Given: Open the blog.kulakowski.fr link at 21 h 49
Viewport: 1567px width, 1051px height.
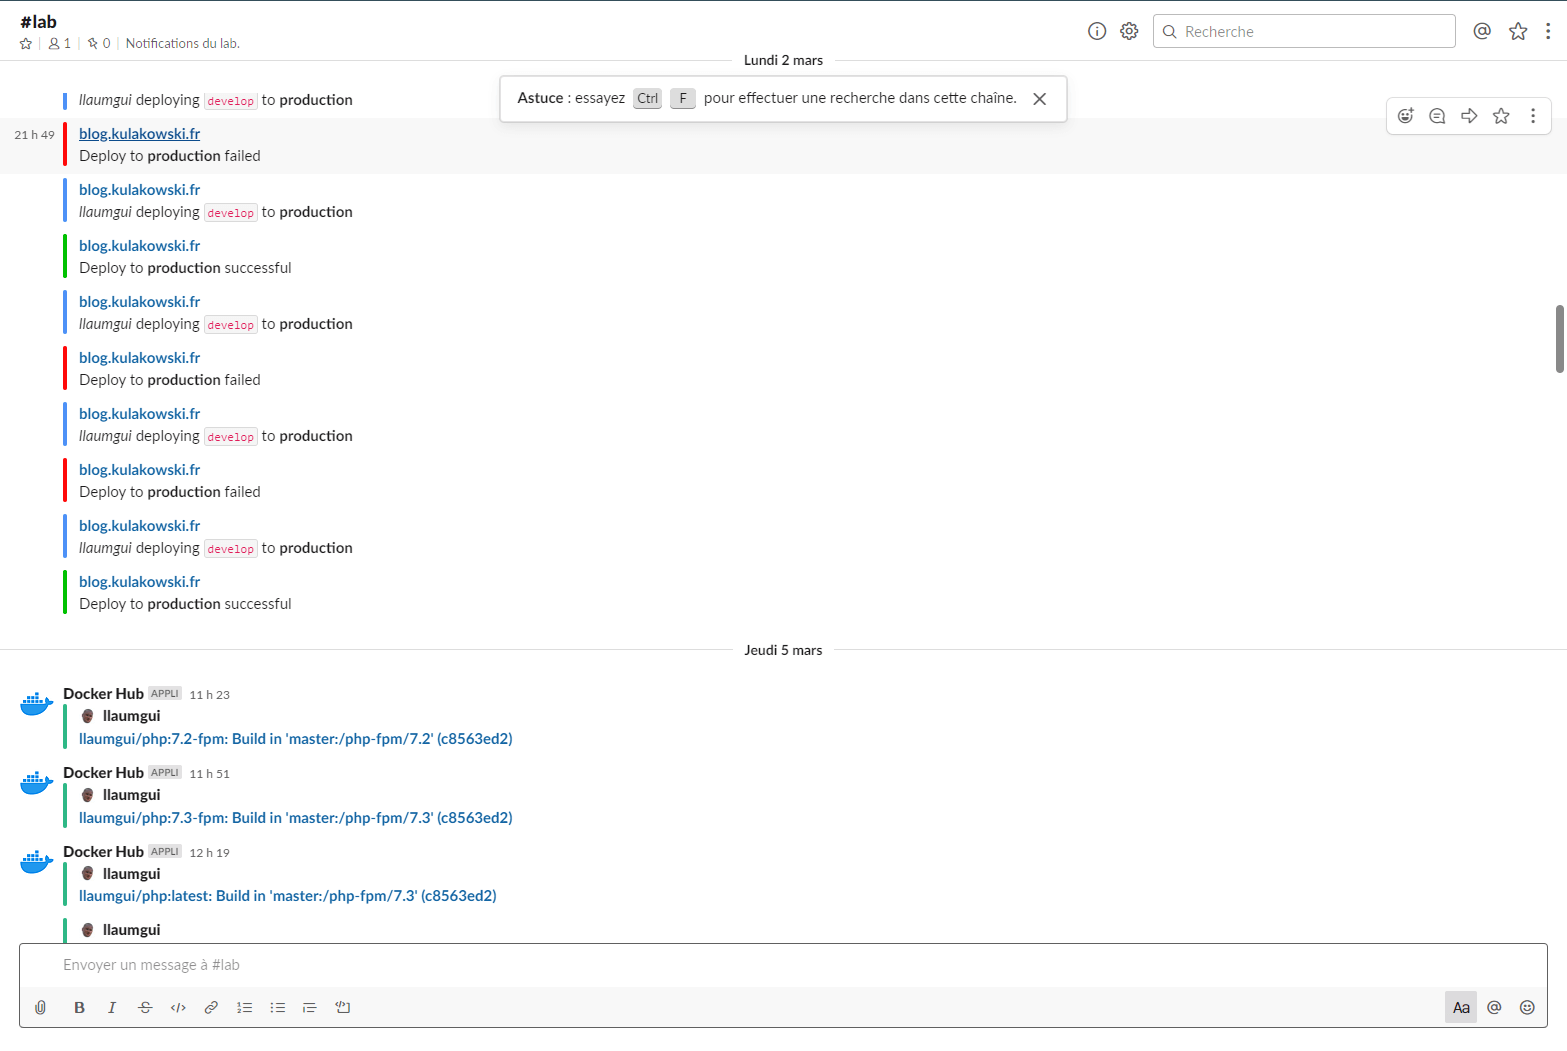Looking at the screenshot, I should [x=139, y=134].
